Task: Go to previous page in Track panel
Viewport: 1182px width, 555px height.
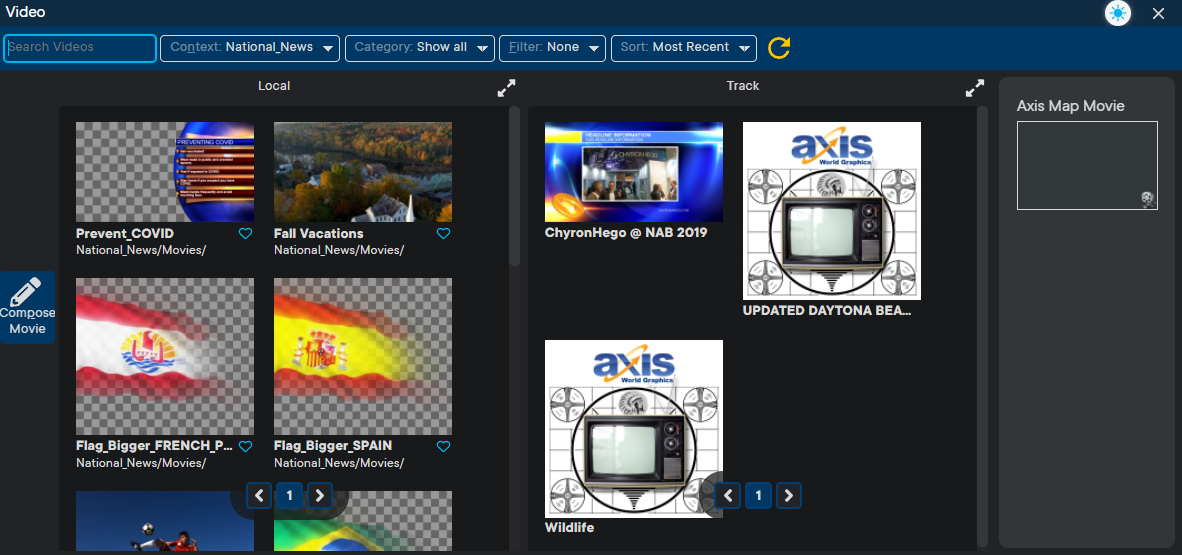Action: click(729, 495)
